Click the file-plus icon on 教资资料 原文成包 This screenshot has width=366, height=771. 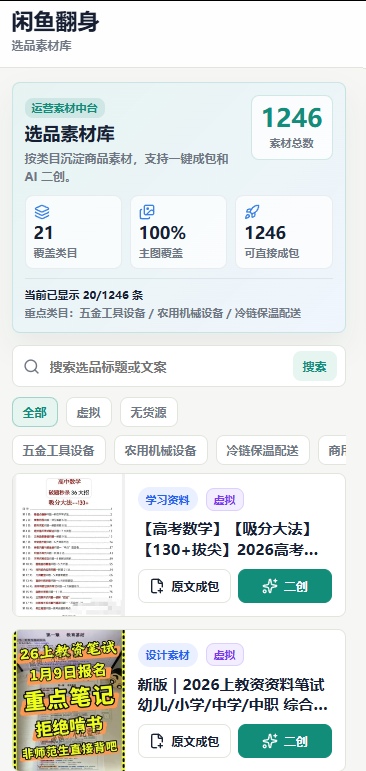157,741
